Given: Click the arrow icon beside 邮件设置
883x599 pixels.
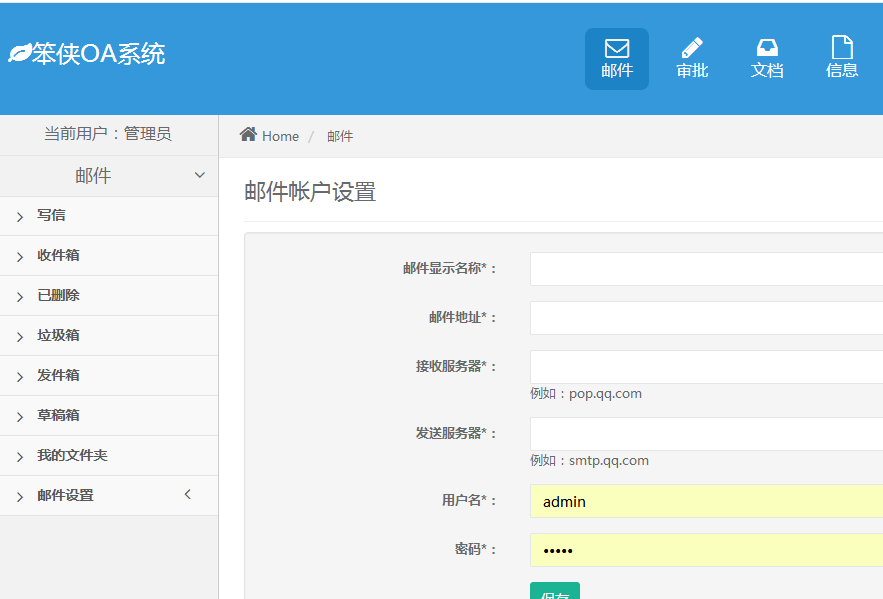Looking at the screenshot, I should [x=20, y=497].
